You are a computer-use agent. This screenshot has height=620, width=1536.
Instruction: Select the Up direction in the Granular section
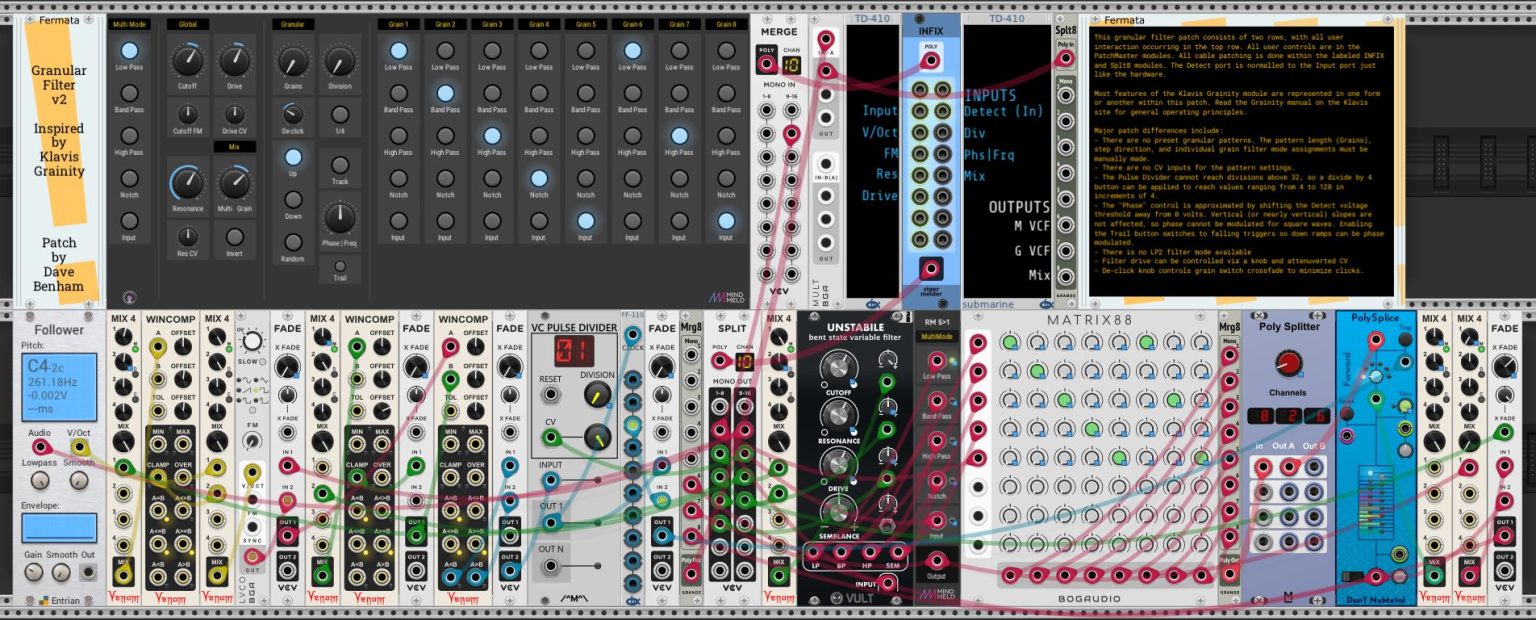[293, 157]
